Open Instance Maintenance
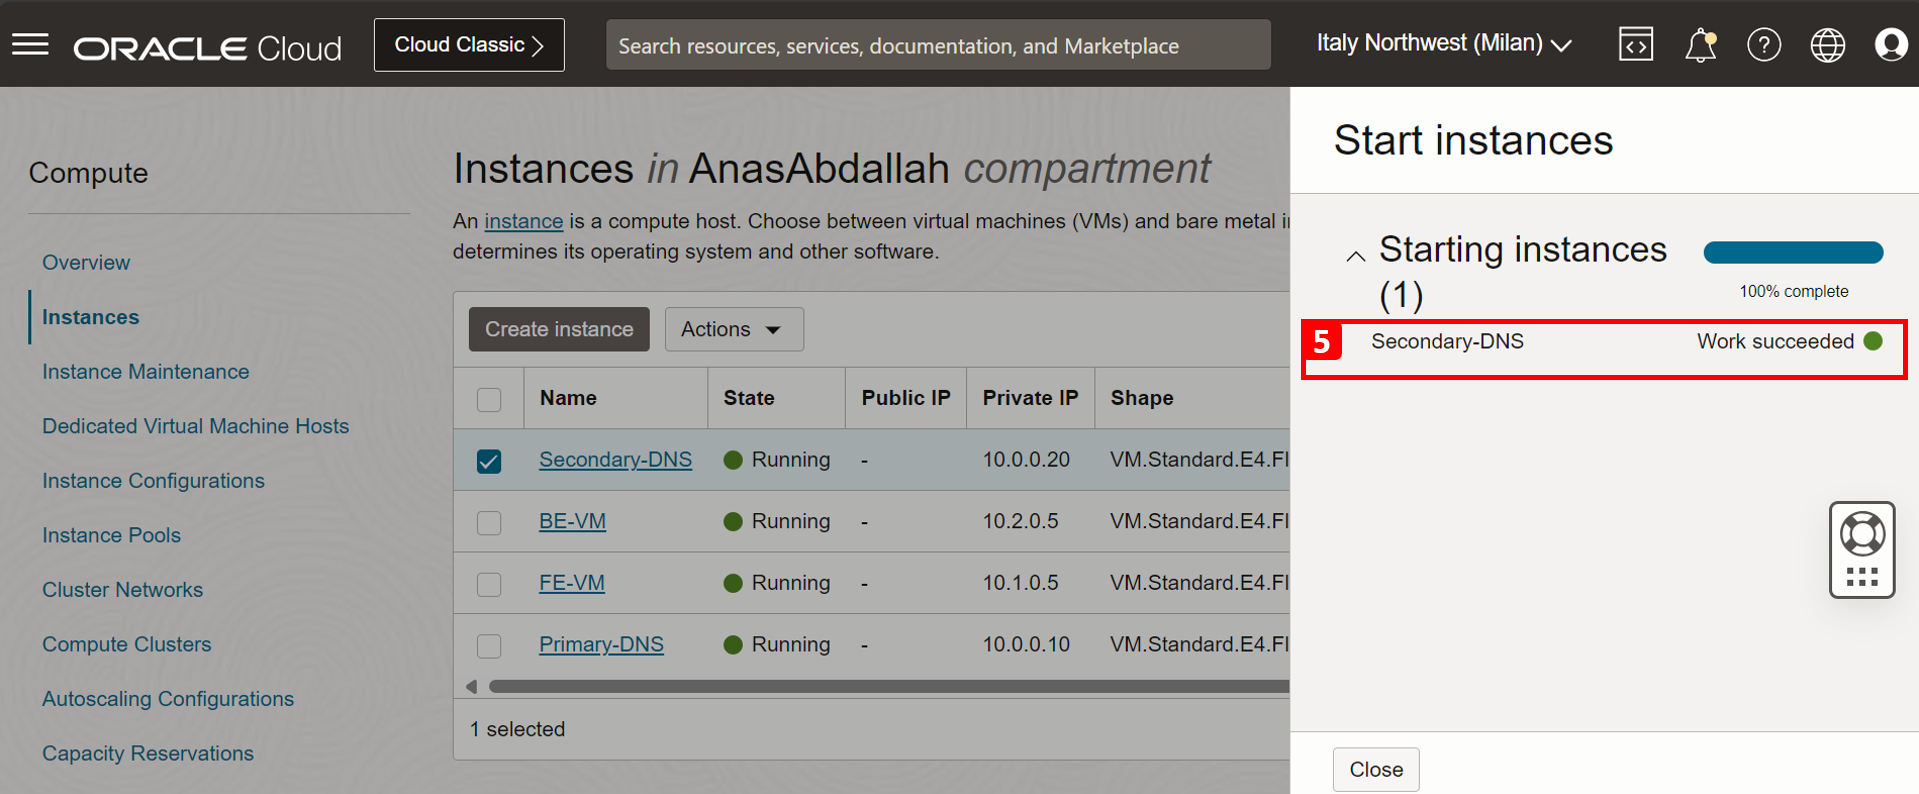 pyautogui.click(x=146, y=371)
